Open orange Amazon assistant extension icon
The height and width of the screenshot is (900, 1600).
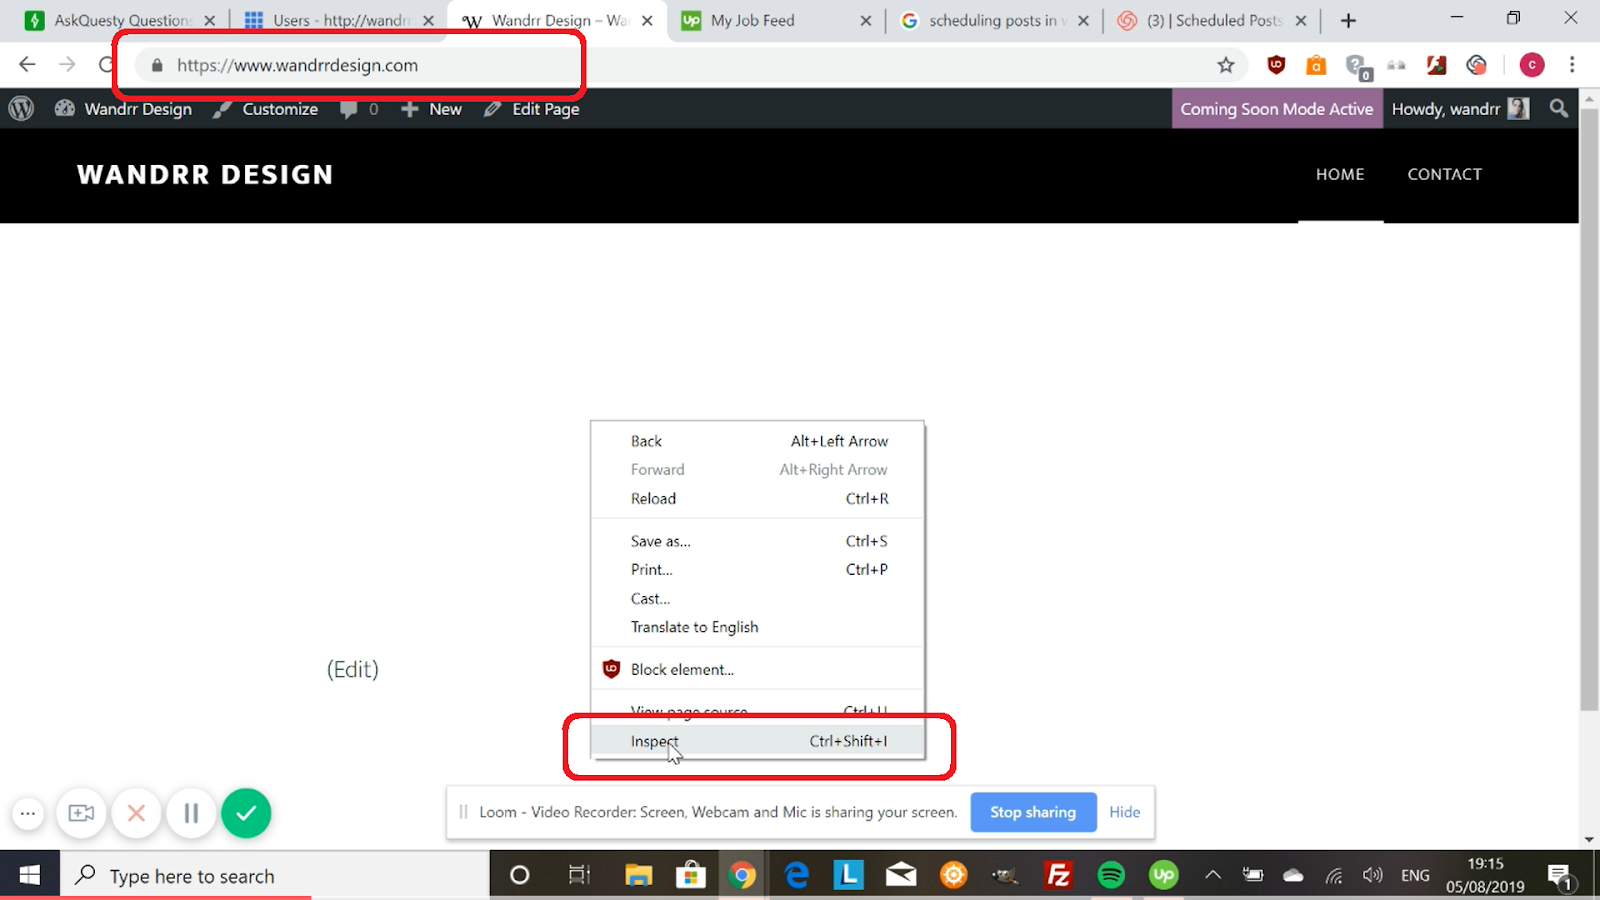(1316, 65)
